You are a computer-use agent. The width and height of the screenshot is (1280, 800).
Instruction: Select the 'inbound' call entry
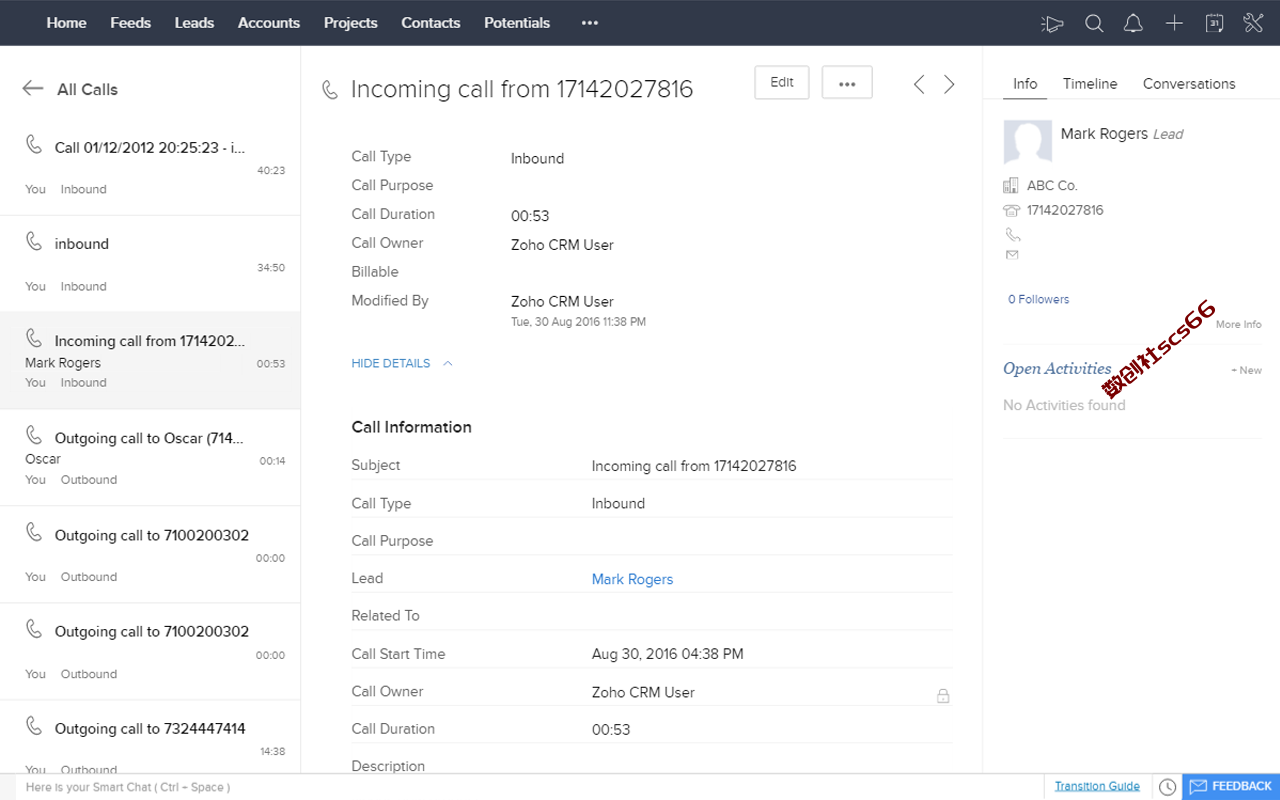coord(150,264)
